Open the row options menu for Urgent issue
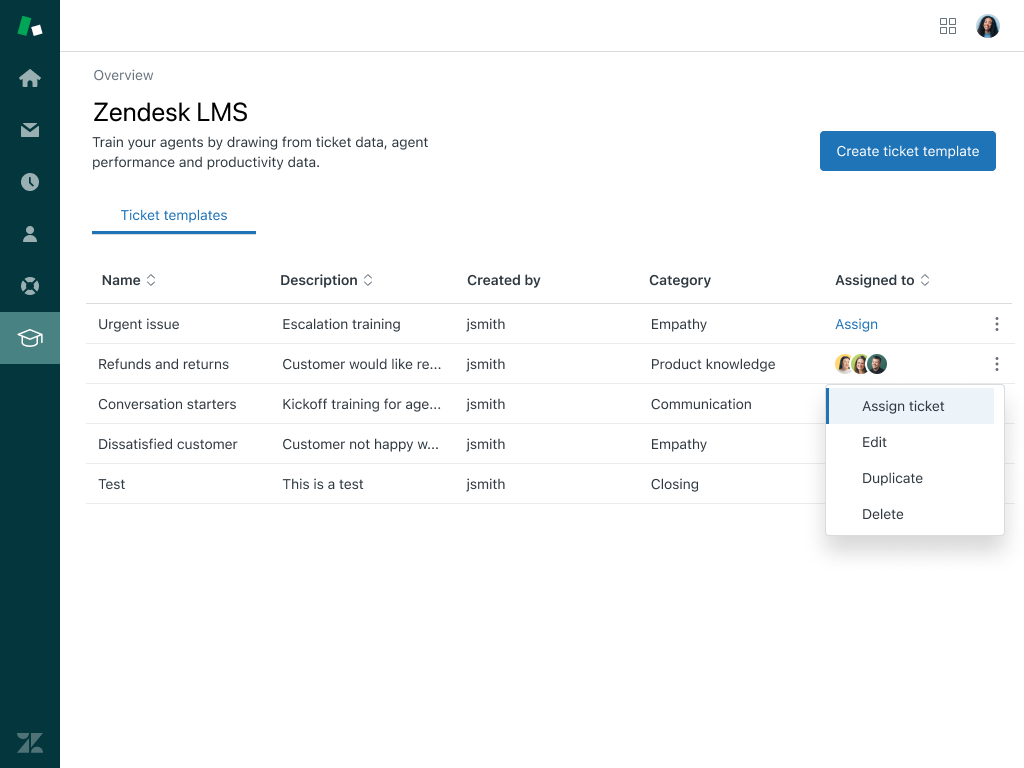1024x768 pixels. point(996,324)
